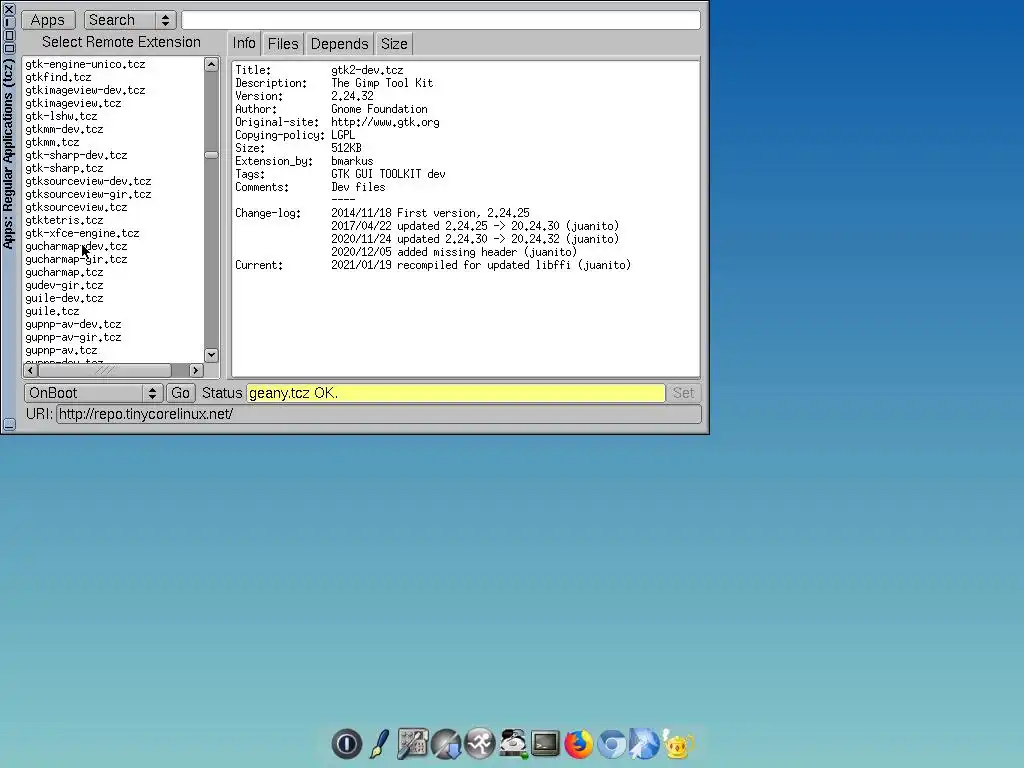
Task: Open the Search dropdown selector
Action: (130, 20)
